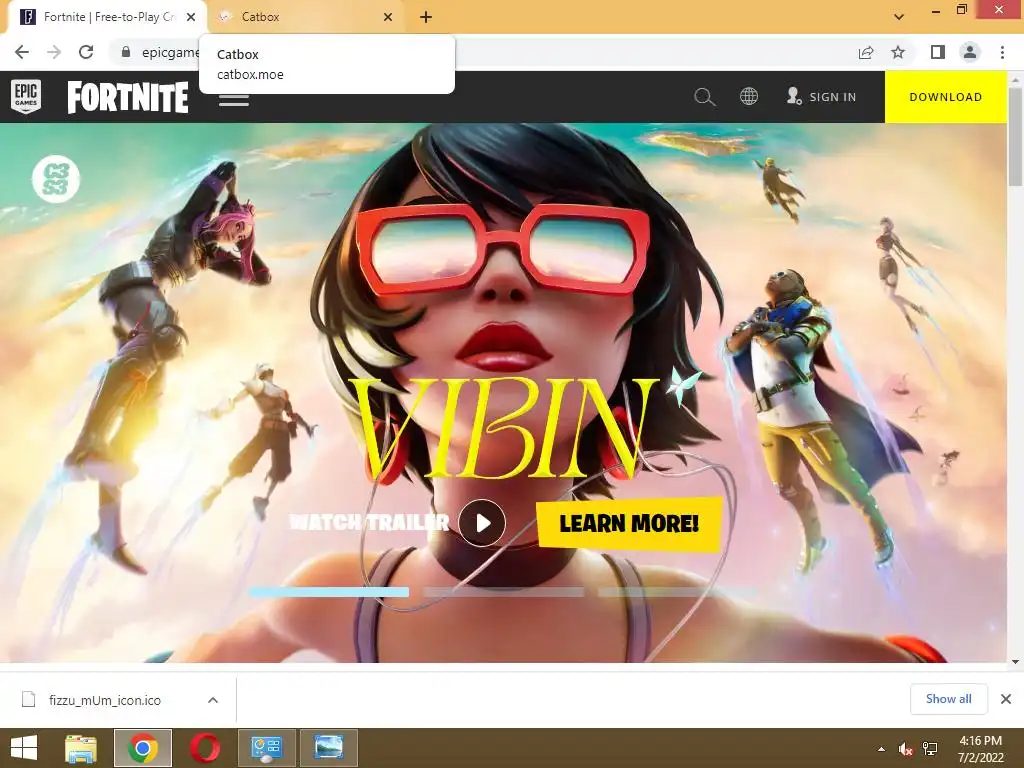Click the Epic Games logo
The height and width of the screenshot is (768, 1024).
[26, 97]
